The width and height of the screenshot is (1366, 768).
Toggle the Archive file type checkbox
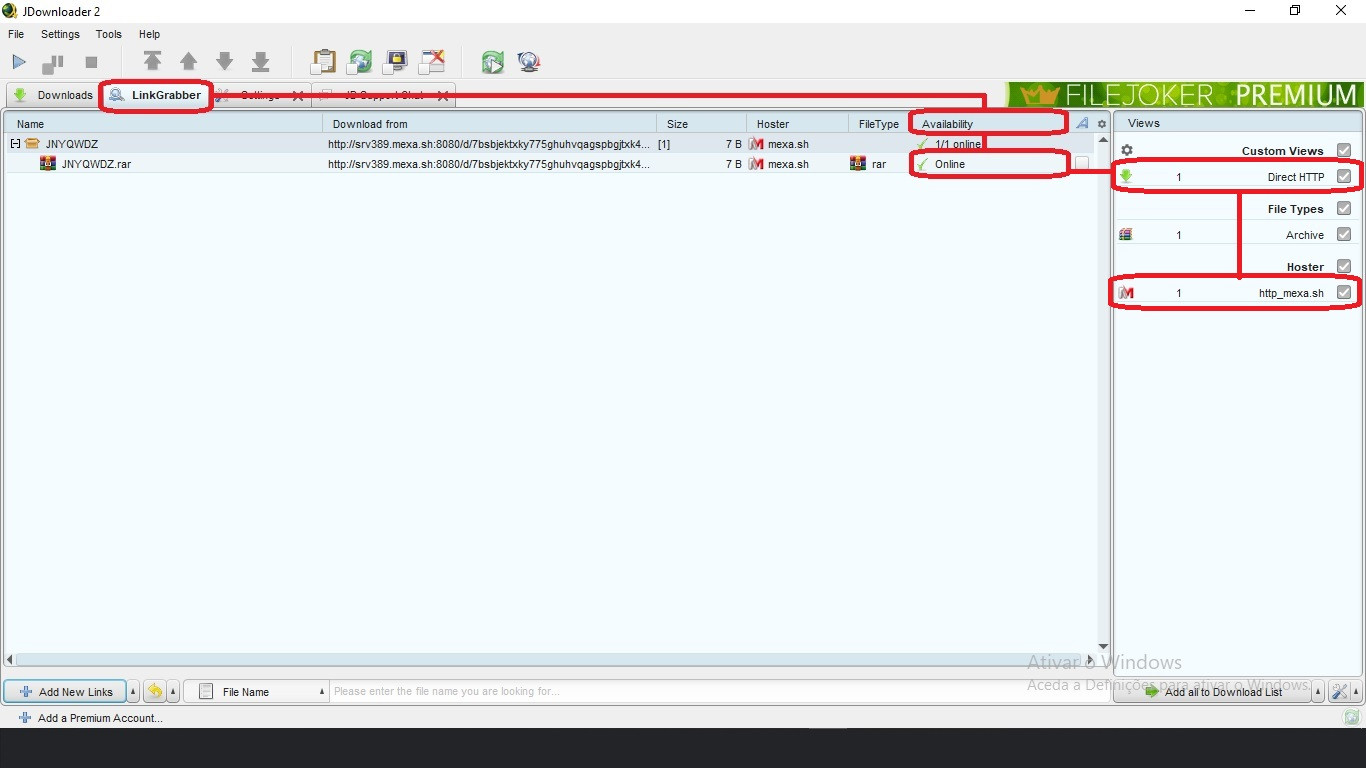(x=1344, y=234)
